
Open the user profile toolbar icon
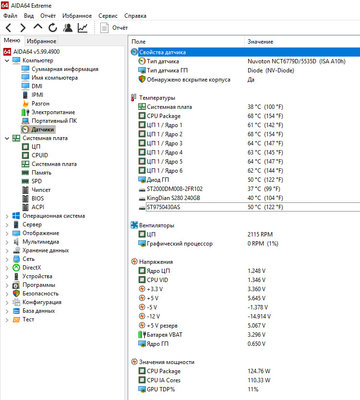(x=68, y=28)
